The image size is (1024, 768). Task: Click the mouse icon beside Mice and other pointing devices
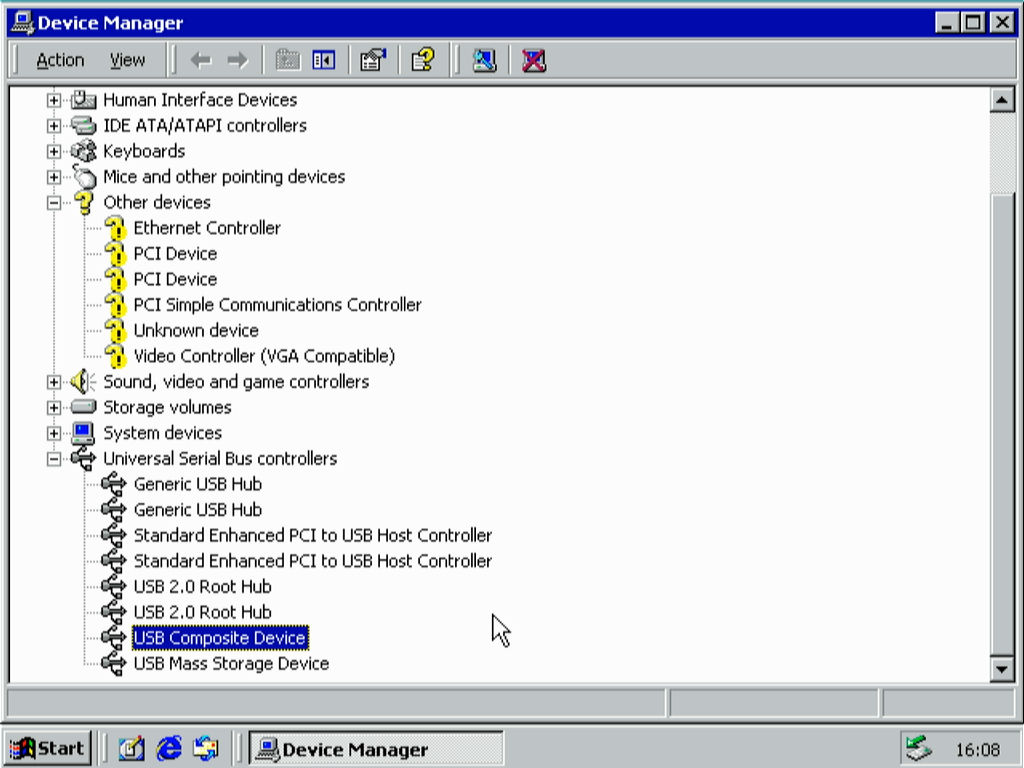click(x=83, y=176)
